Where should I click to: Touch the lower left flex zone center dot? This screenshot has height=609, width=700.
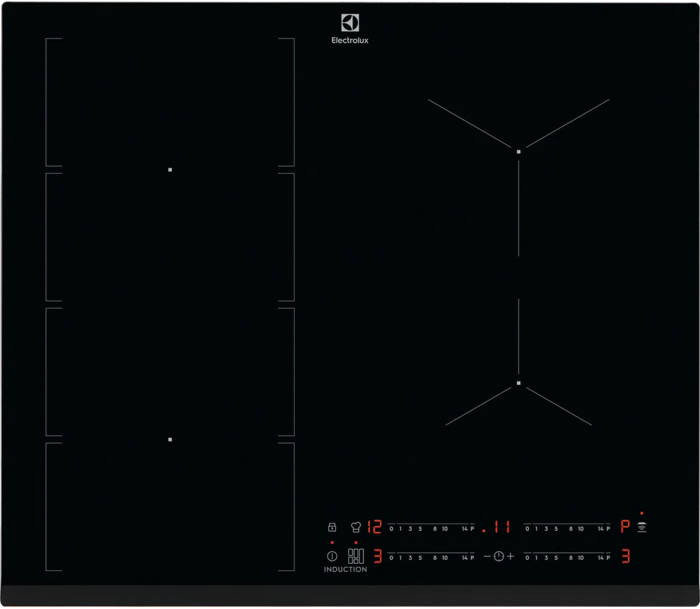[x=170, y=439]
